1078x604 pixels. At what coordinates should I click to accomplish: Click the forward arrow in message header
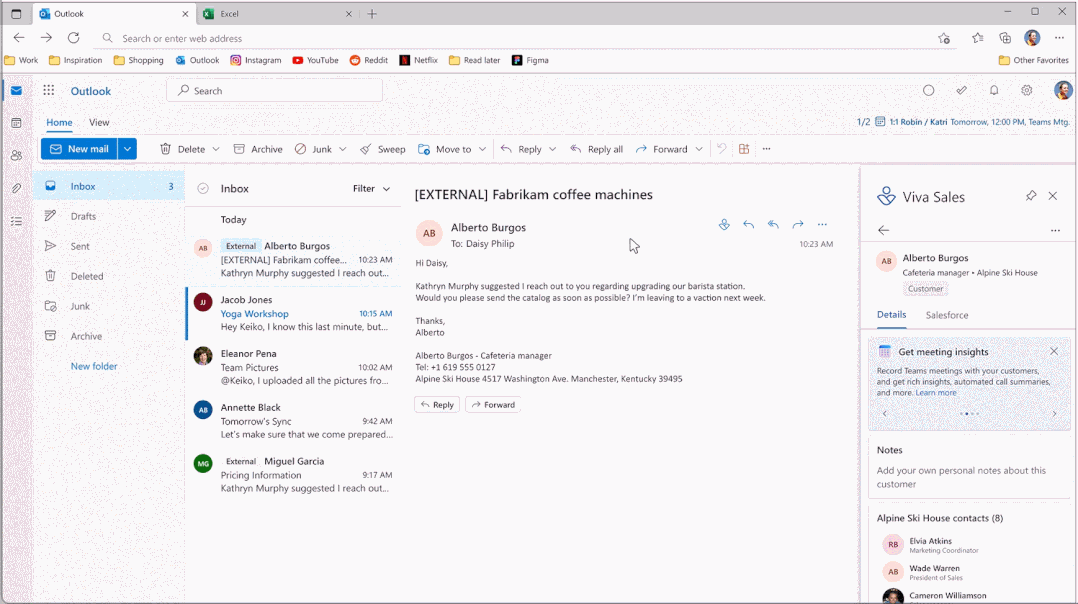tap(798, 225)
